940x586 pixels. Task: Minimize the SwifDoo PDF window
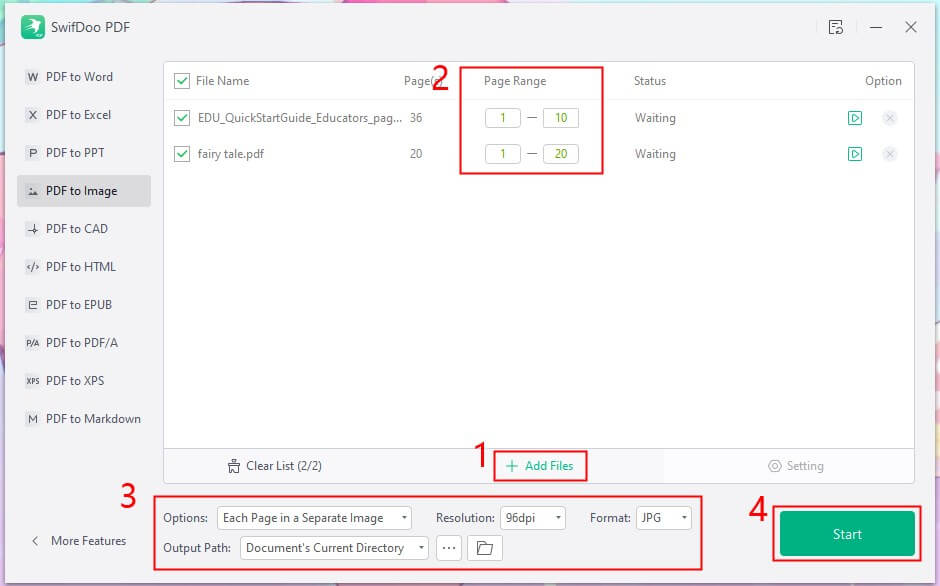point(876,27)
